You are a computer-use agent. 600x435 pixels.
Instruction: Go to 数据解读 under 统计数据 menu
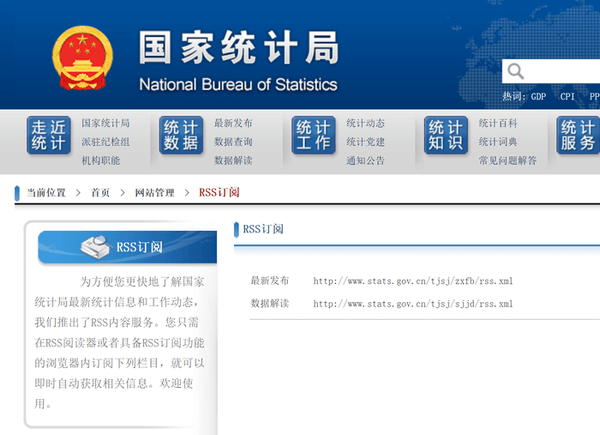(233, 160)
